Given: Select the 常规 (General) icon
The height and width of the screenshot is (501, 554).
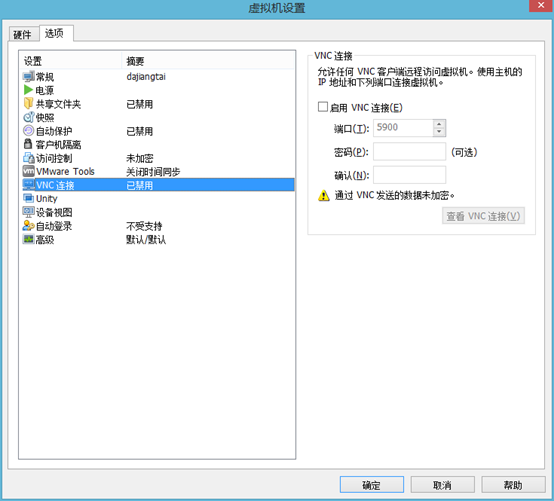Looking at the screenshot, I should [x=29, y=77].
